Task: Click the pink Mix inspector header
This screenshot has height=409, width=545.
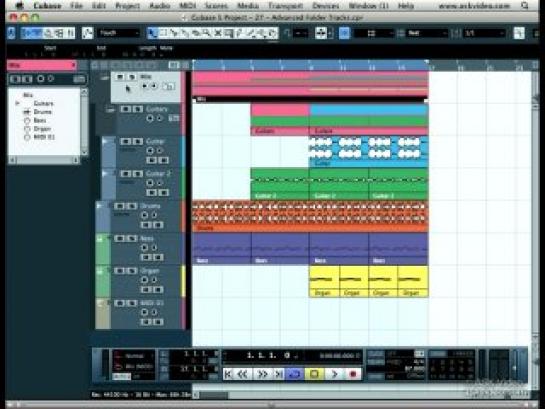Action: 42,65
